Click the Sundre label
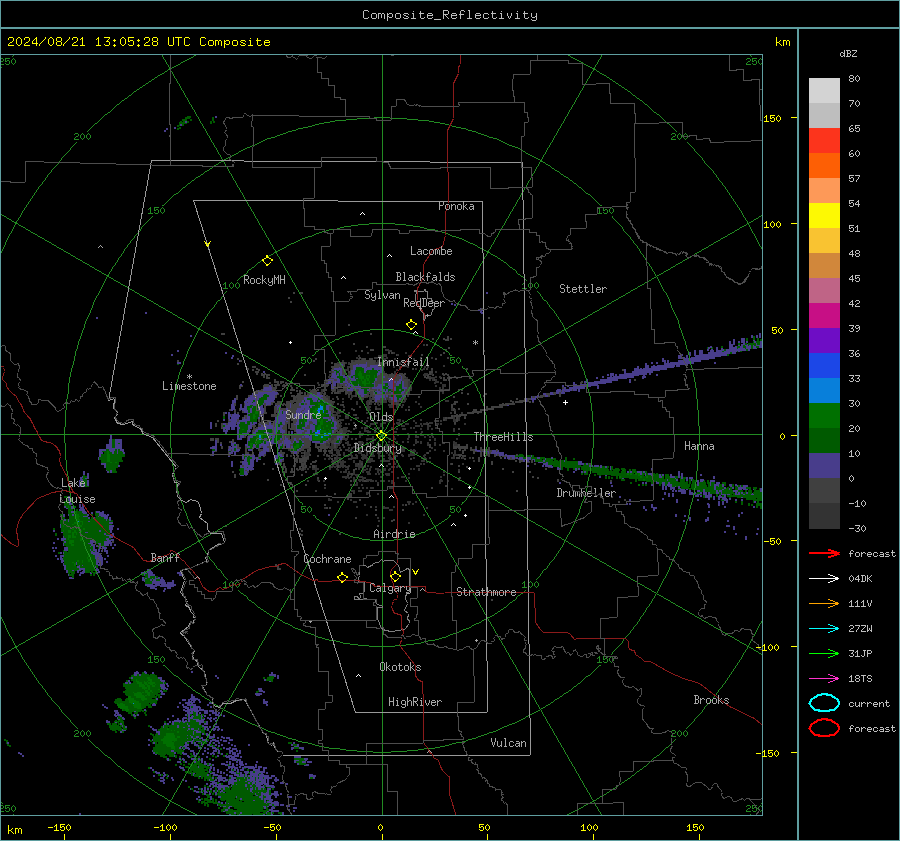Image resolution: width=900 pixels, height=841 pixels. [303, 414]
